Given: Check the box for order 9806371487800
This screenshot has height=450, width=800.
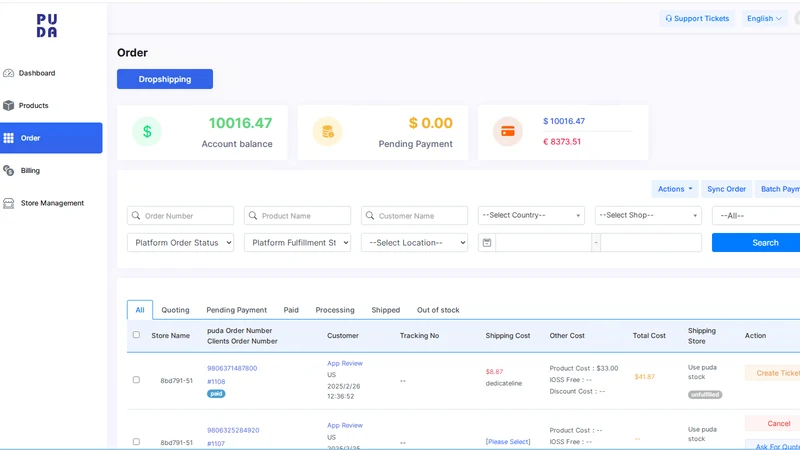Looking at the screenshot, I should tap(136, 380).
